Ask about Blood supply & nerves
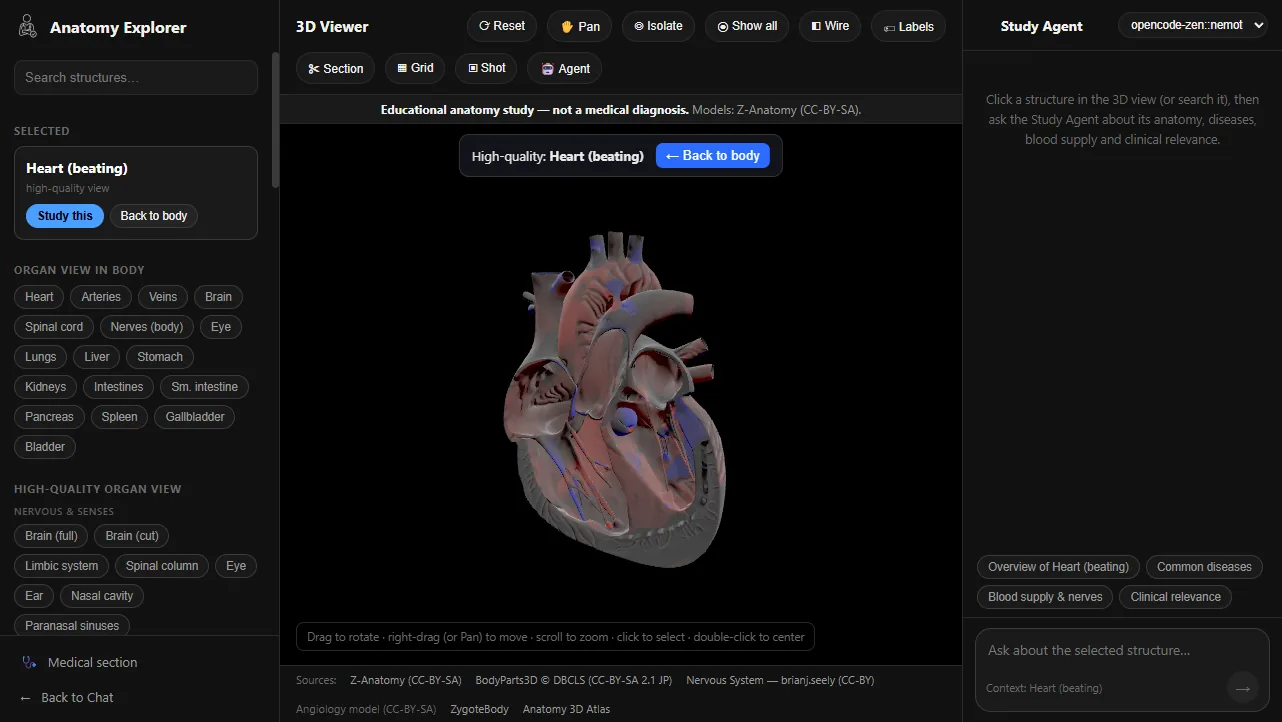The image size is (1282, 722). point(1045,597)
